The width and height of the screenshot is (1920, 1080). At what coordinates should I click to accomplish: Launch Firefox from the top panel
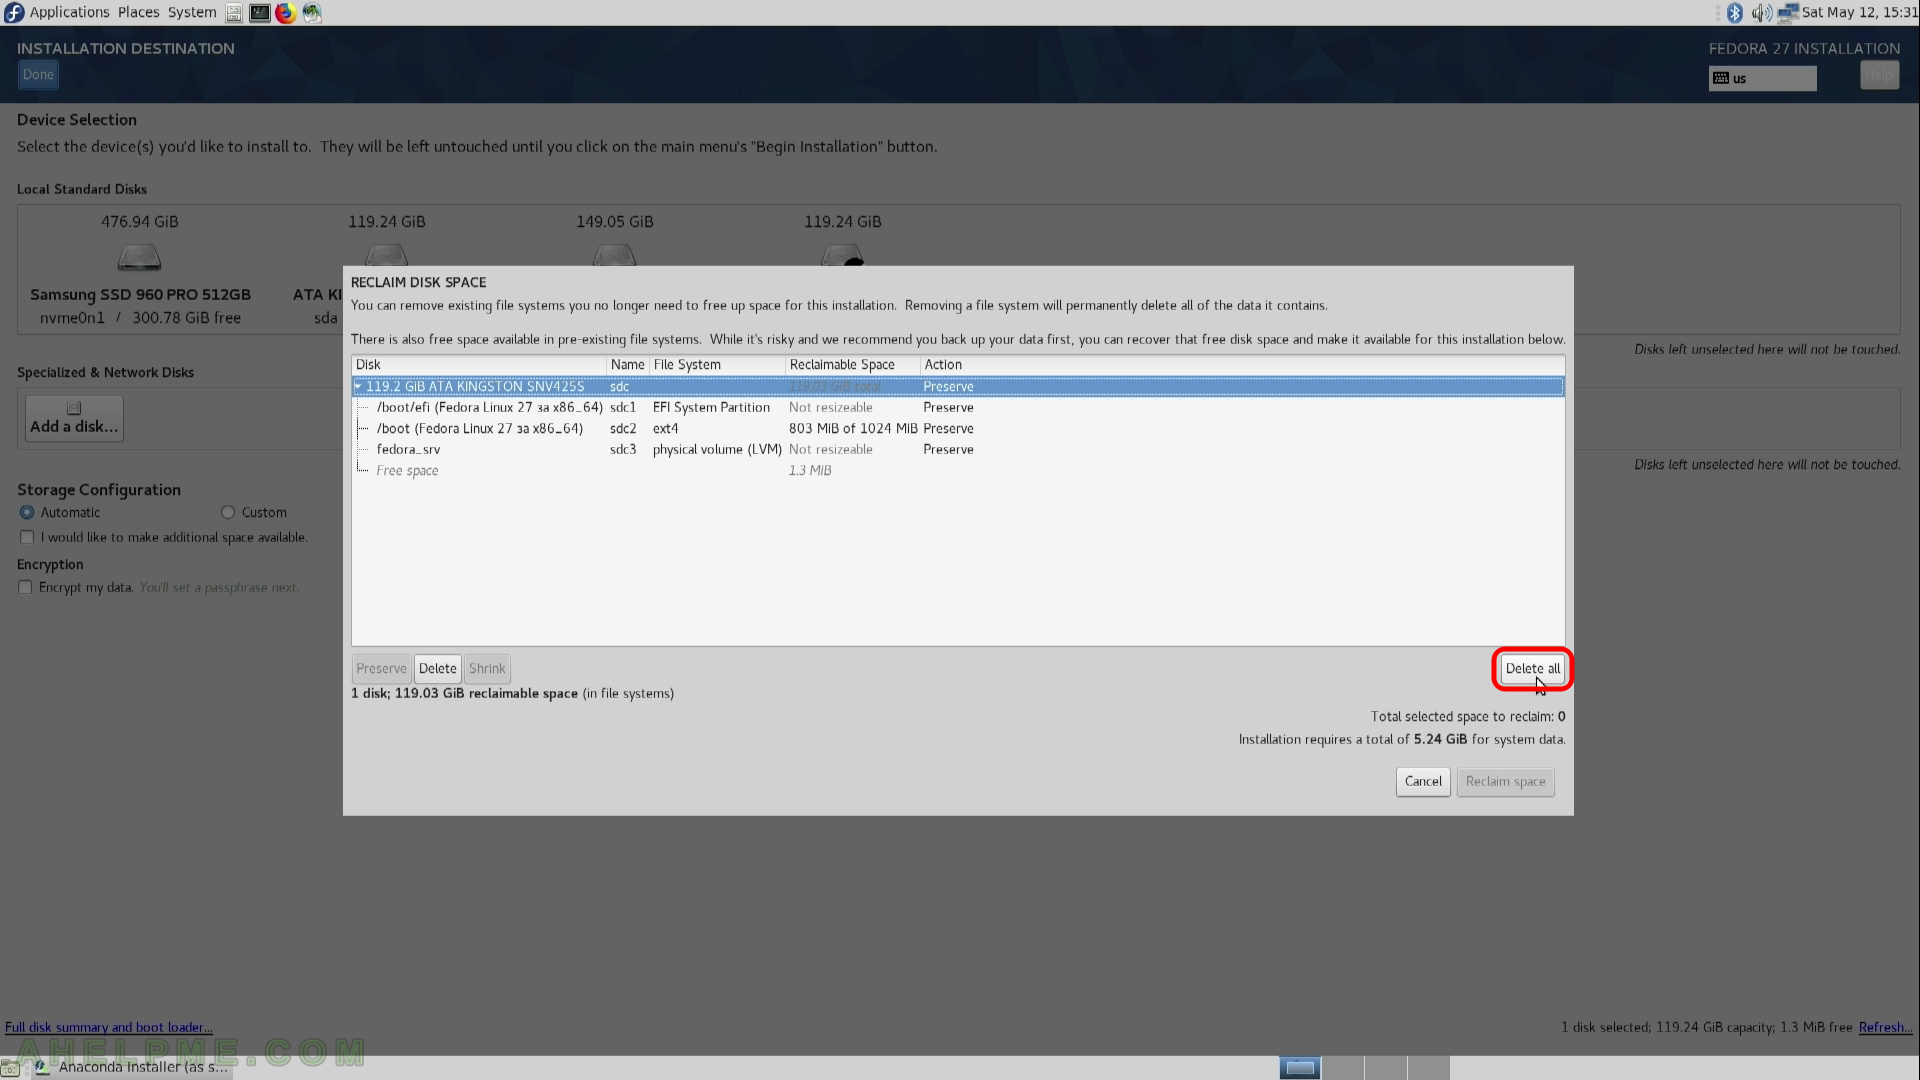(286, 13)
